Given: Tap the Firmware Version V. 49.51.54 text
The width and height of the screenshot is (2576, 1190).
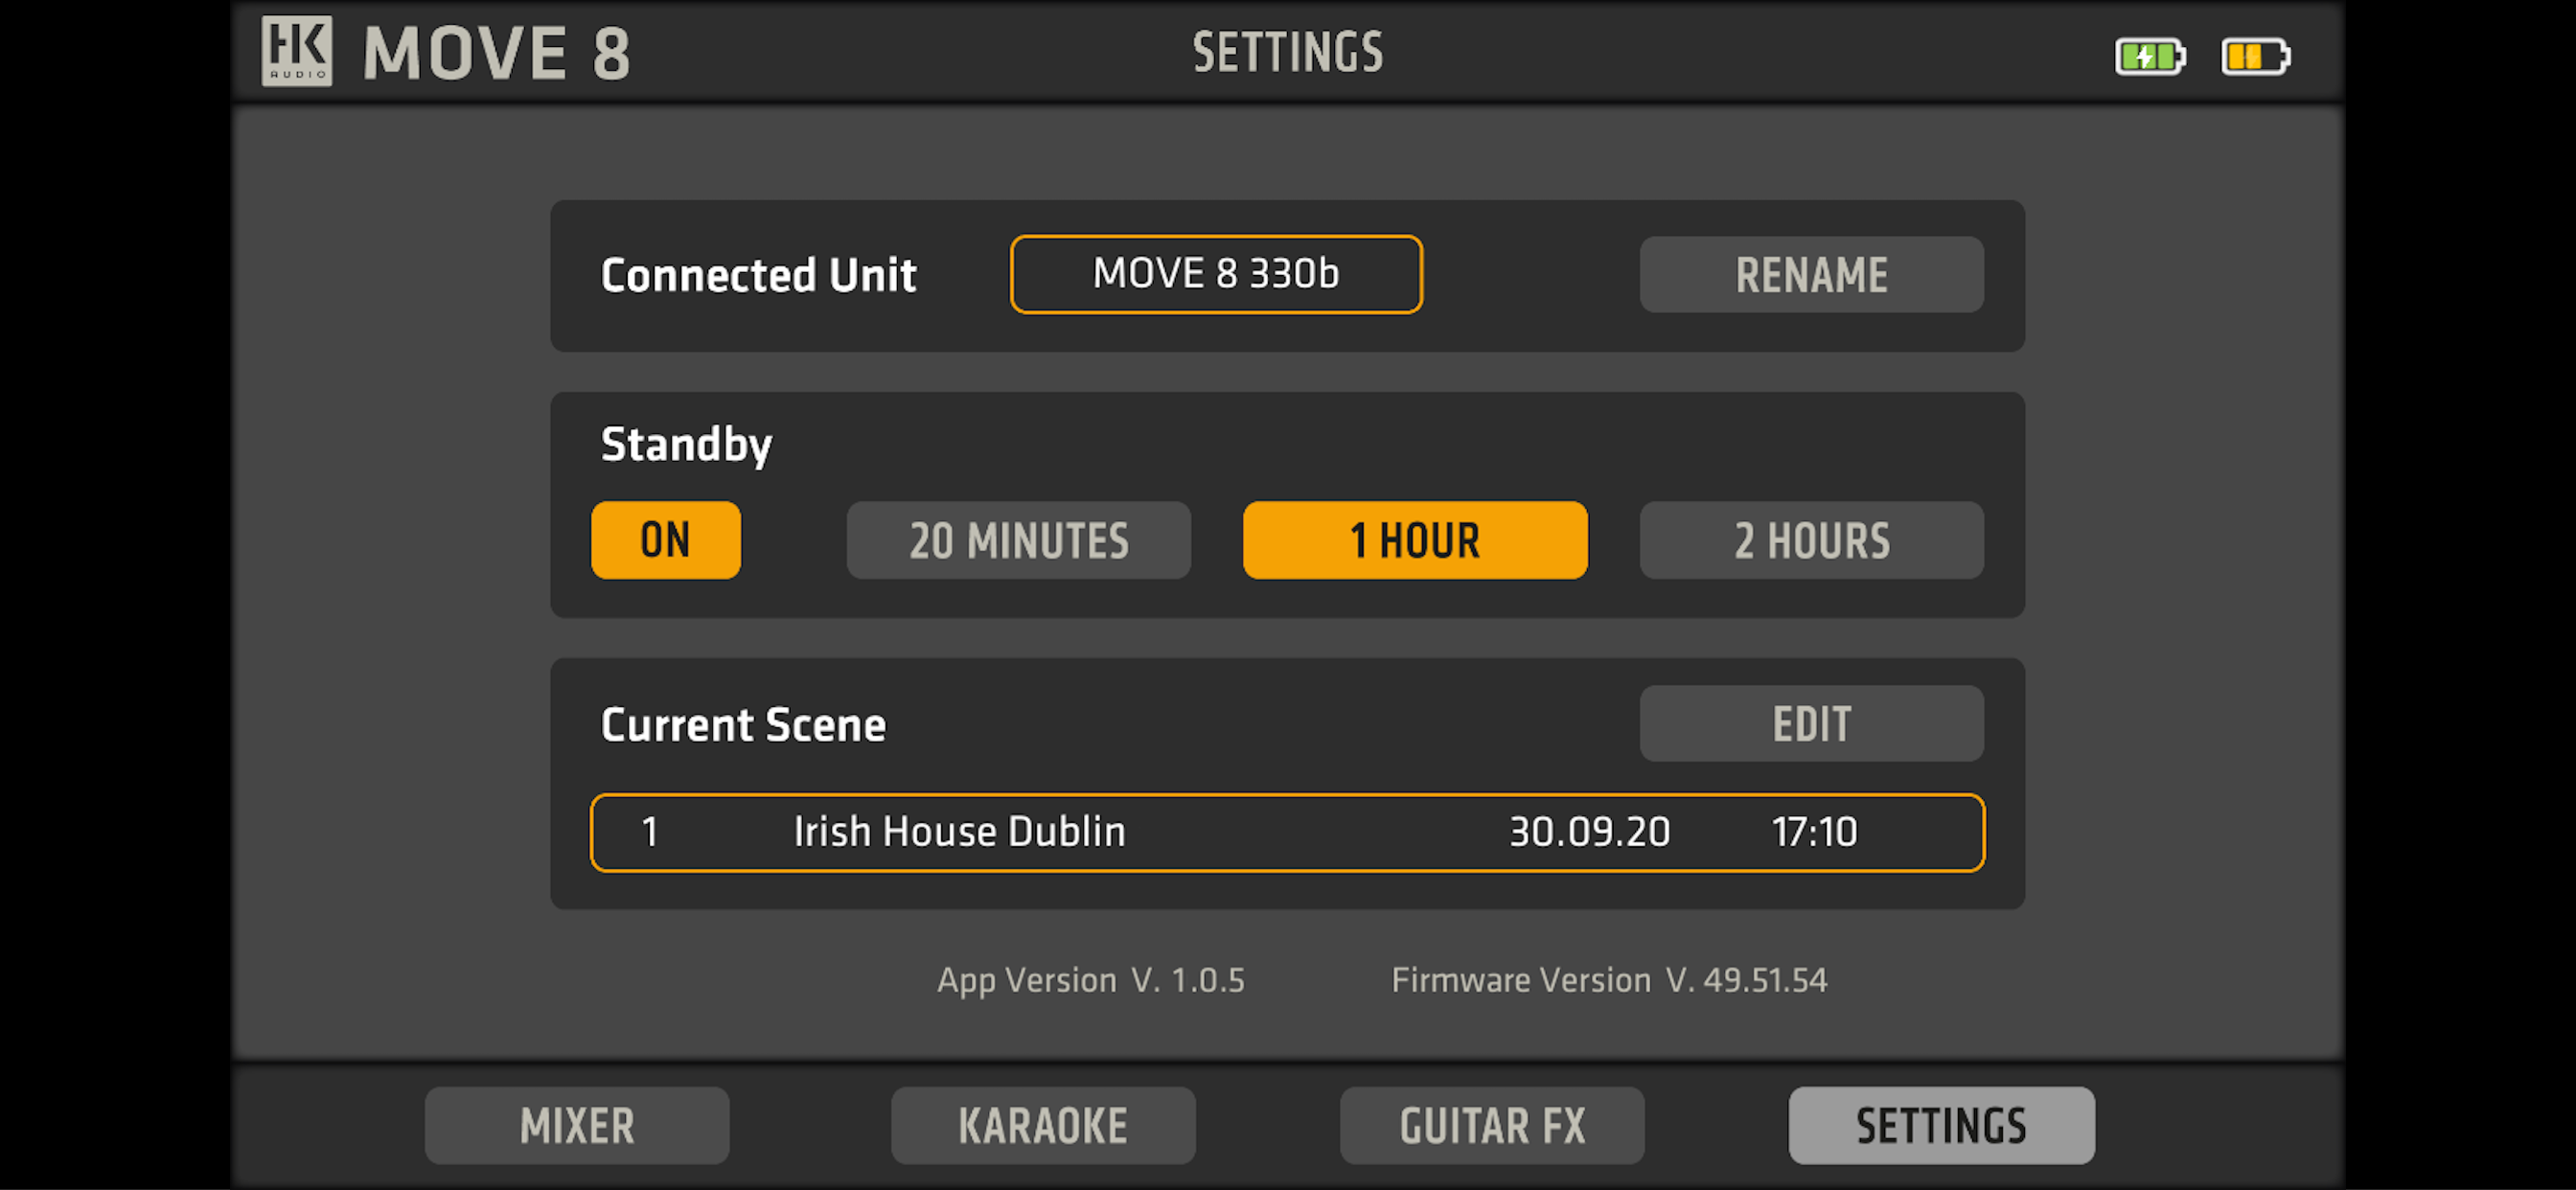Looking at the screenshot, I should pos(1609,980).
